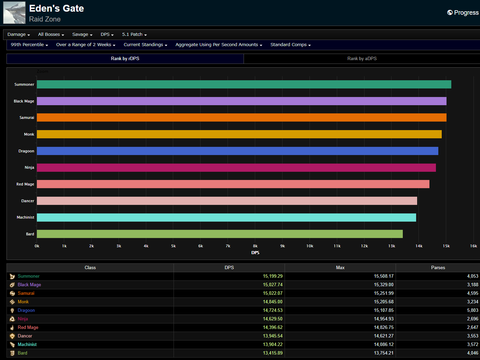Viewport: 480px width, 360px height.
Task: Open the Standard Comps dropdown
Action: (x=290, y=45)
